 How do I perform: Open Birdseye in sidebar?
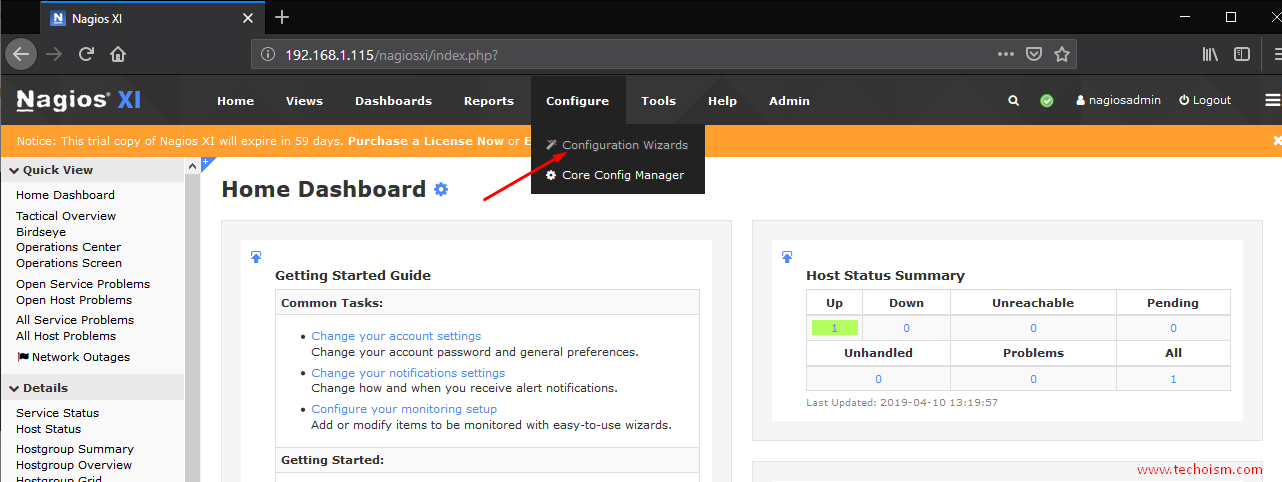41,232
